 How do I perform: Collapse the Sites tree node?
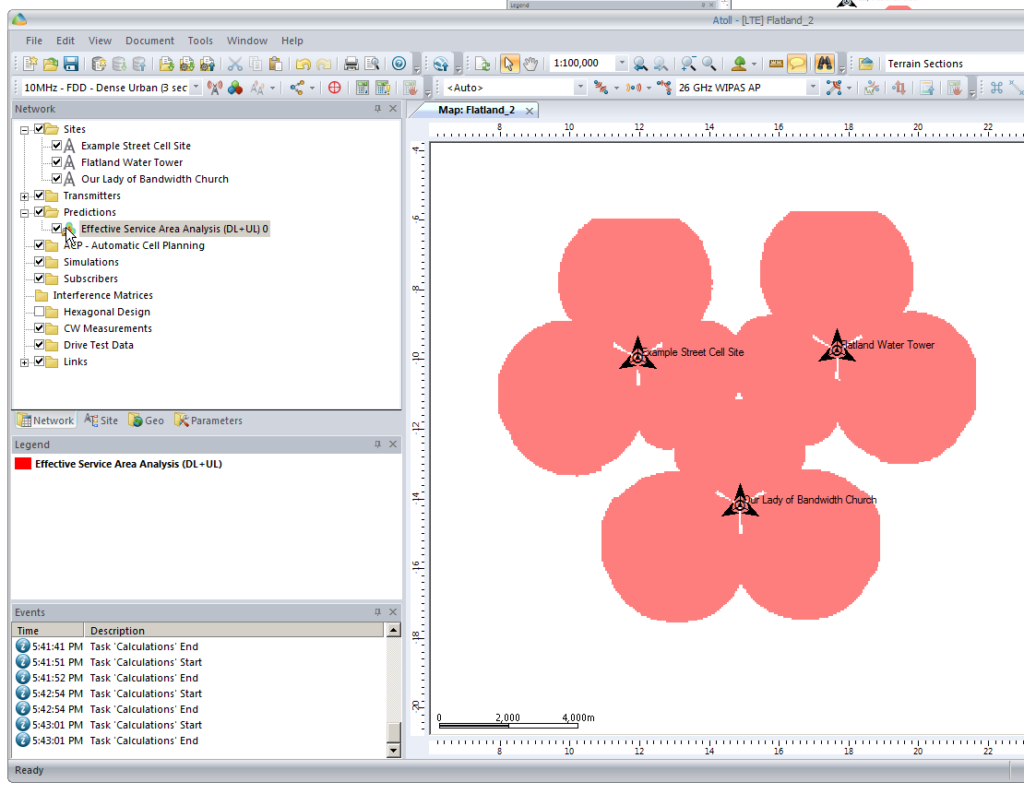22,128
